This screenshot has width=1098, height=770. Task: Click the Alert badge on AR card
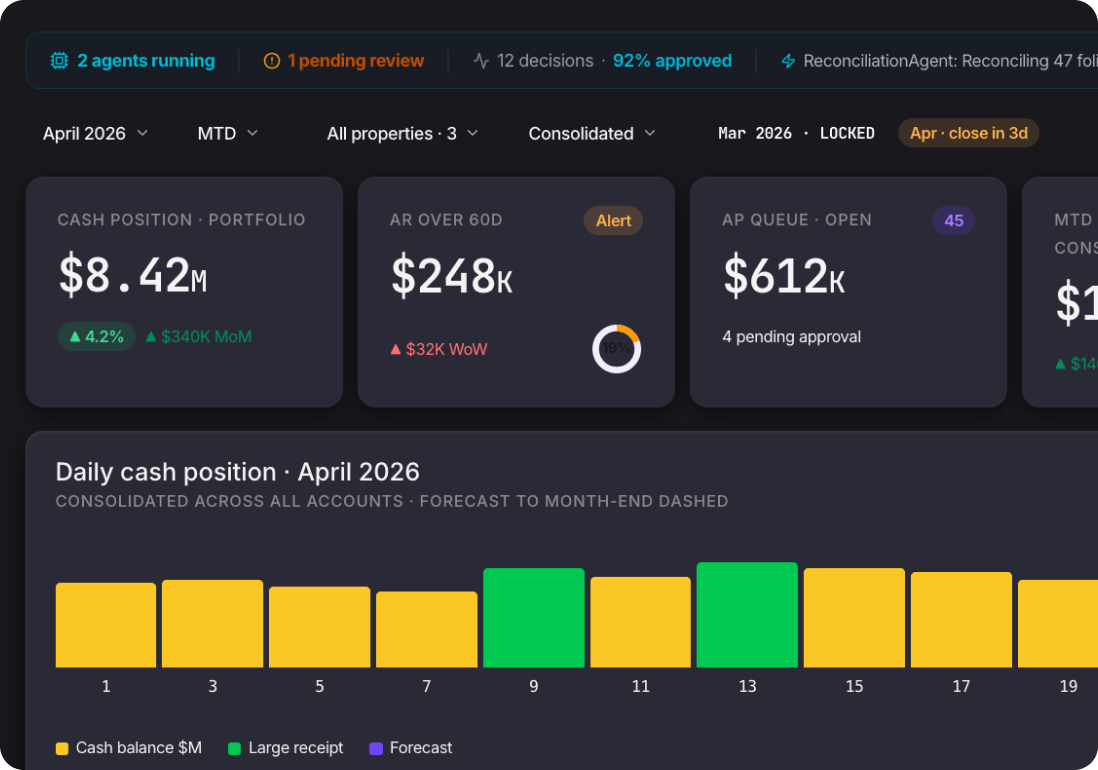[613, 220]
